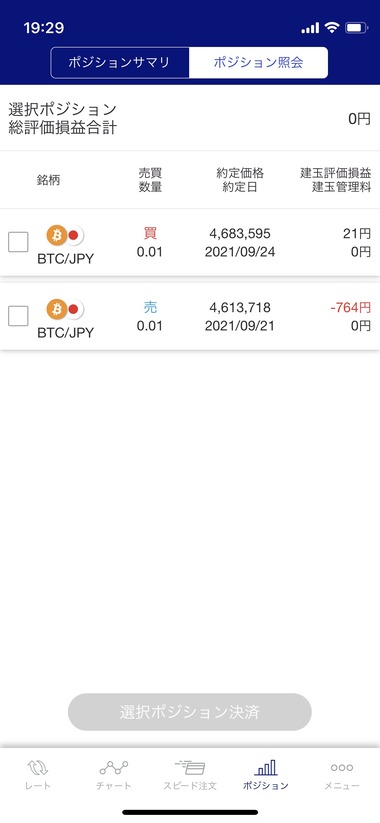Viewport: 380px width, 823px height.
Task: Tap the battery status icon
Action: click(356, 28)
